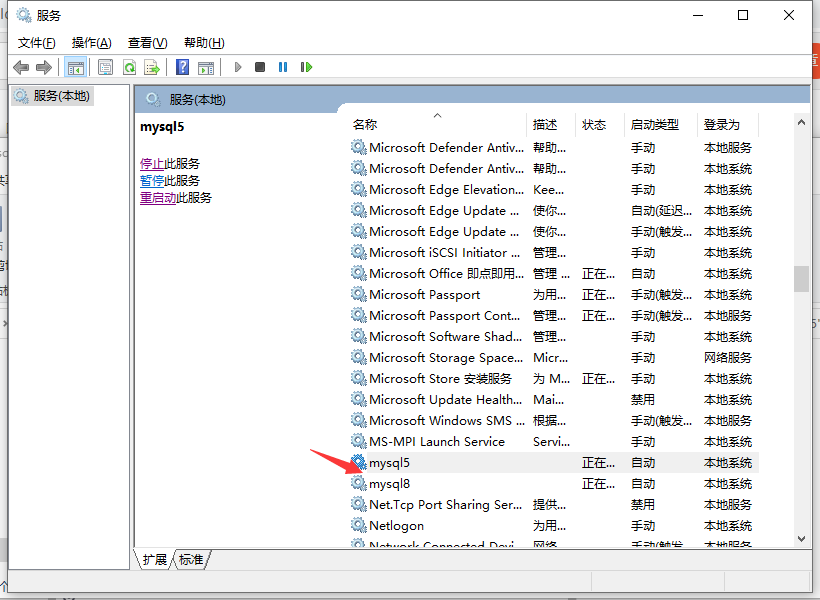Sort by the 状态 column header

coord(600,124)
